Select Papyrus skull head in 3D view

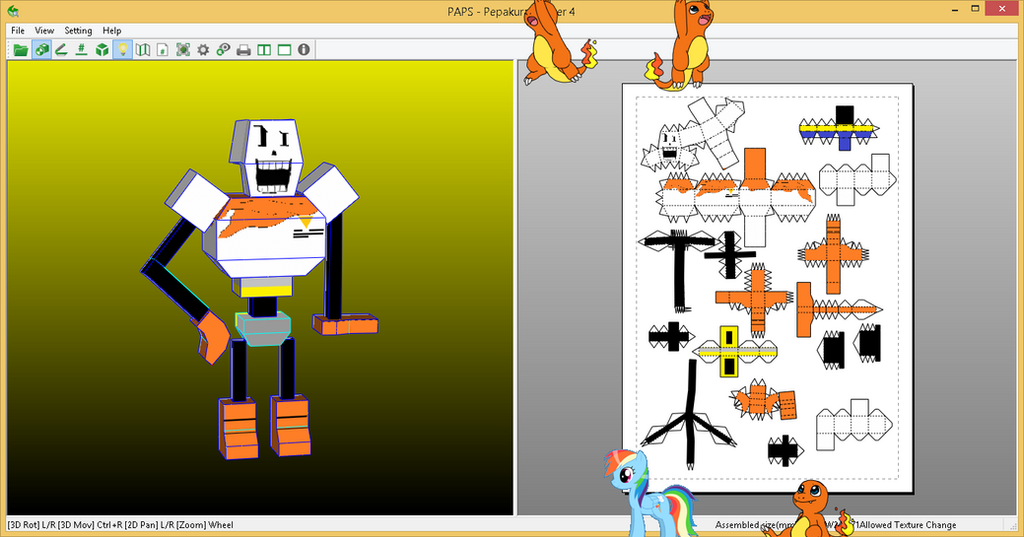coord(268,157)
